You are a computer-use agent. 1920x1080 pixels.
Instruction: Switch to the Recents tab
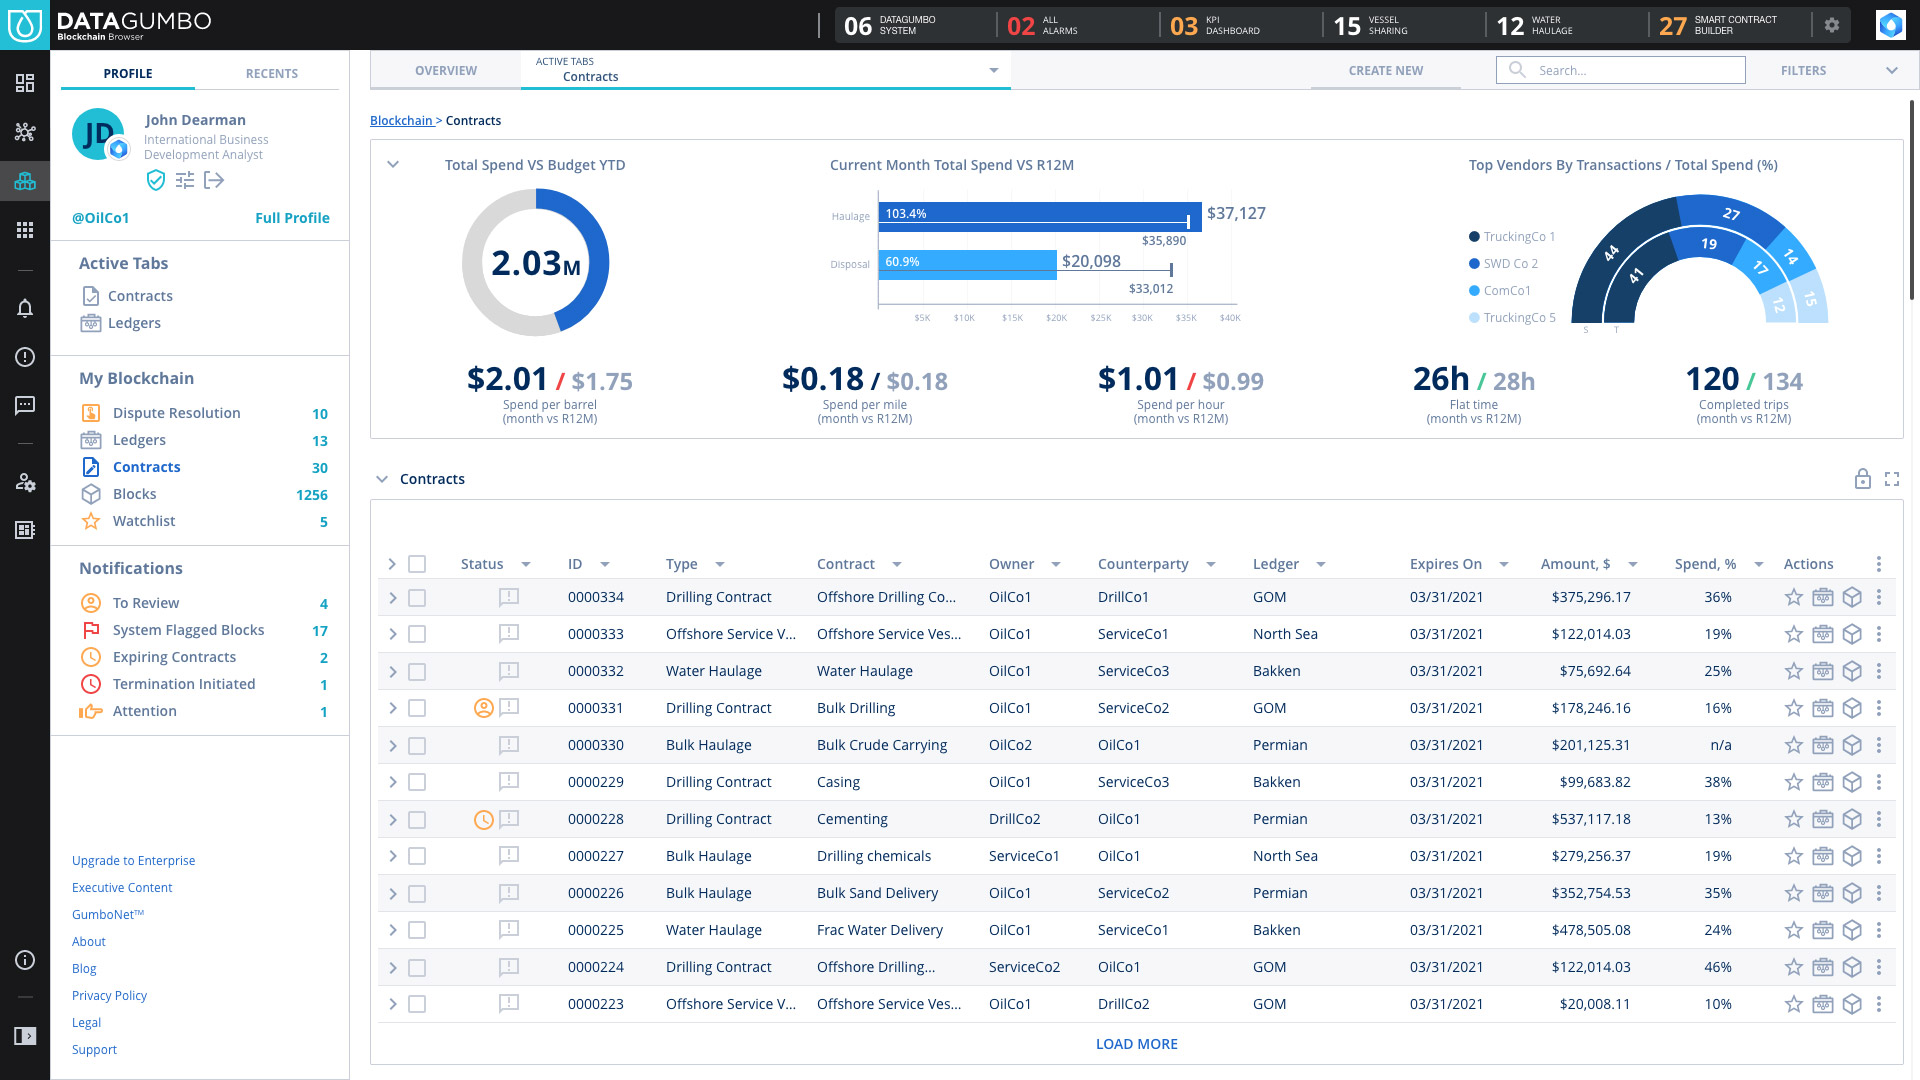tap(272, 74)
